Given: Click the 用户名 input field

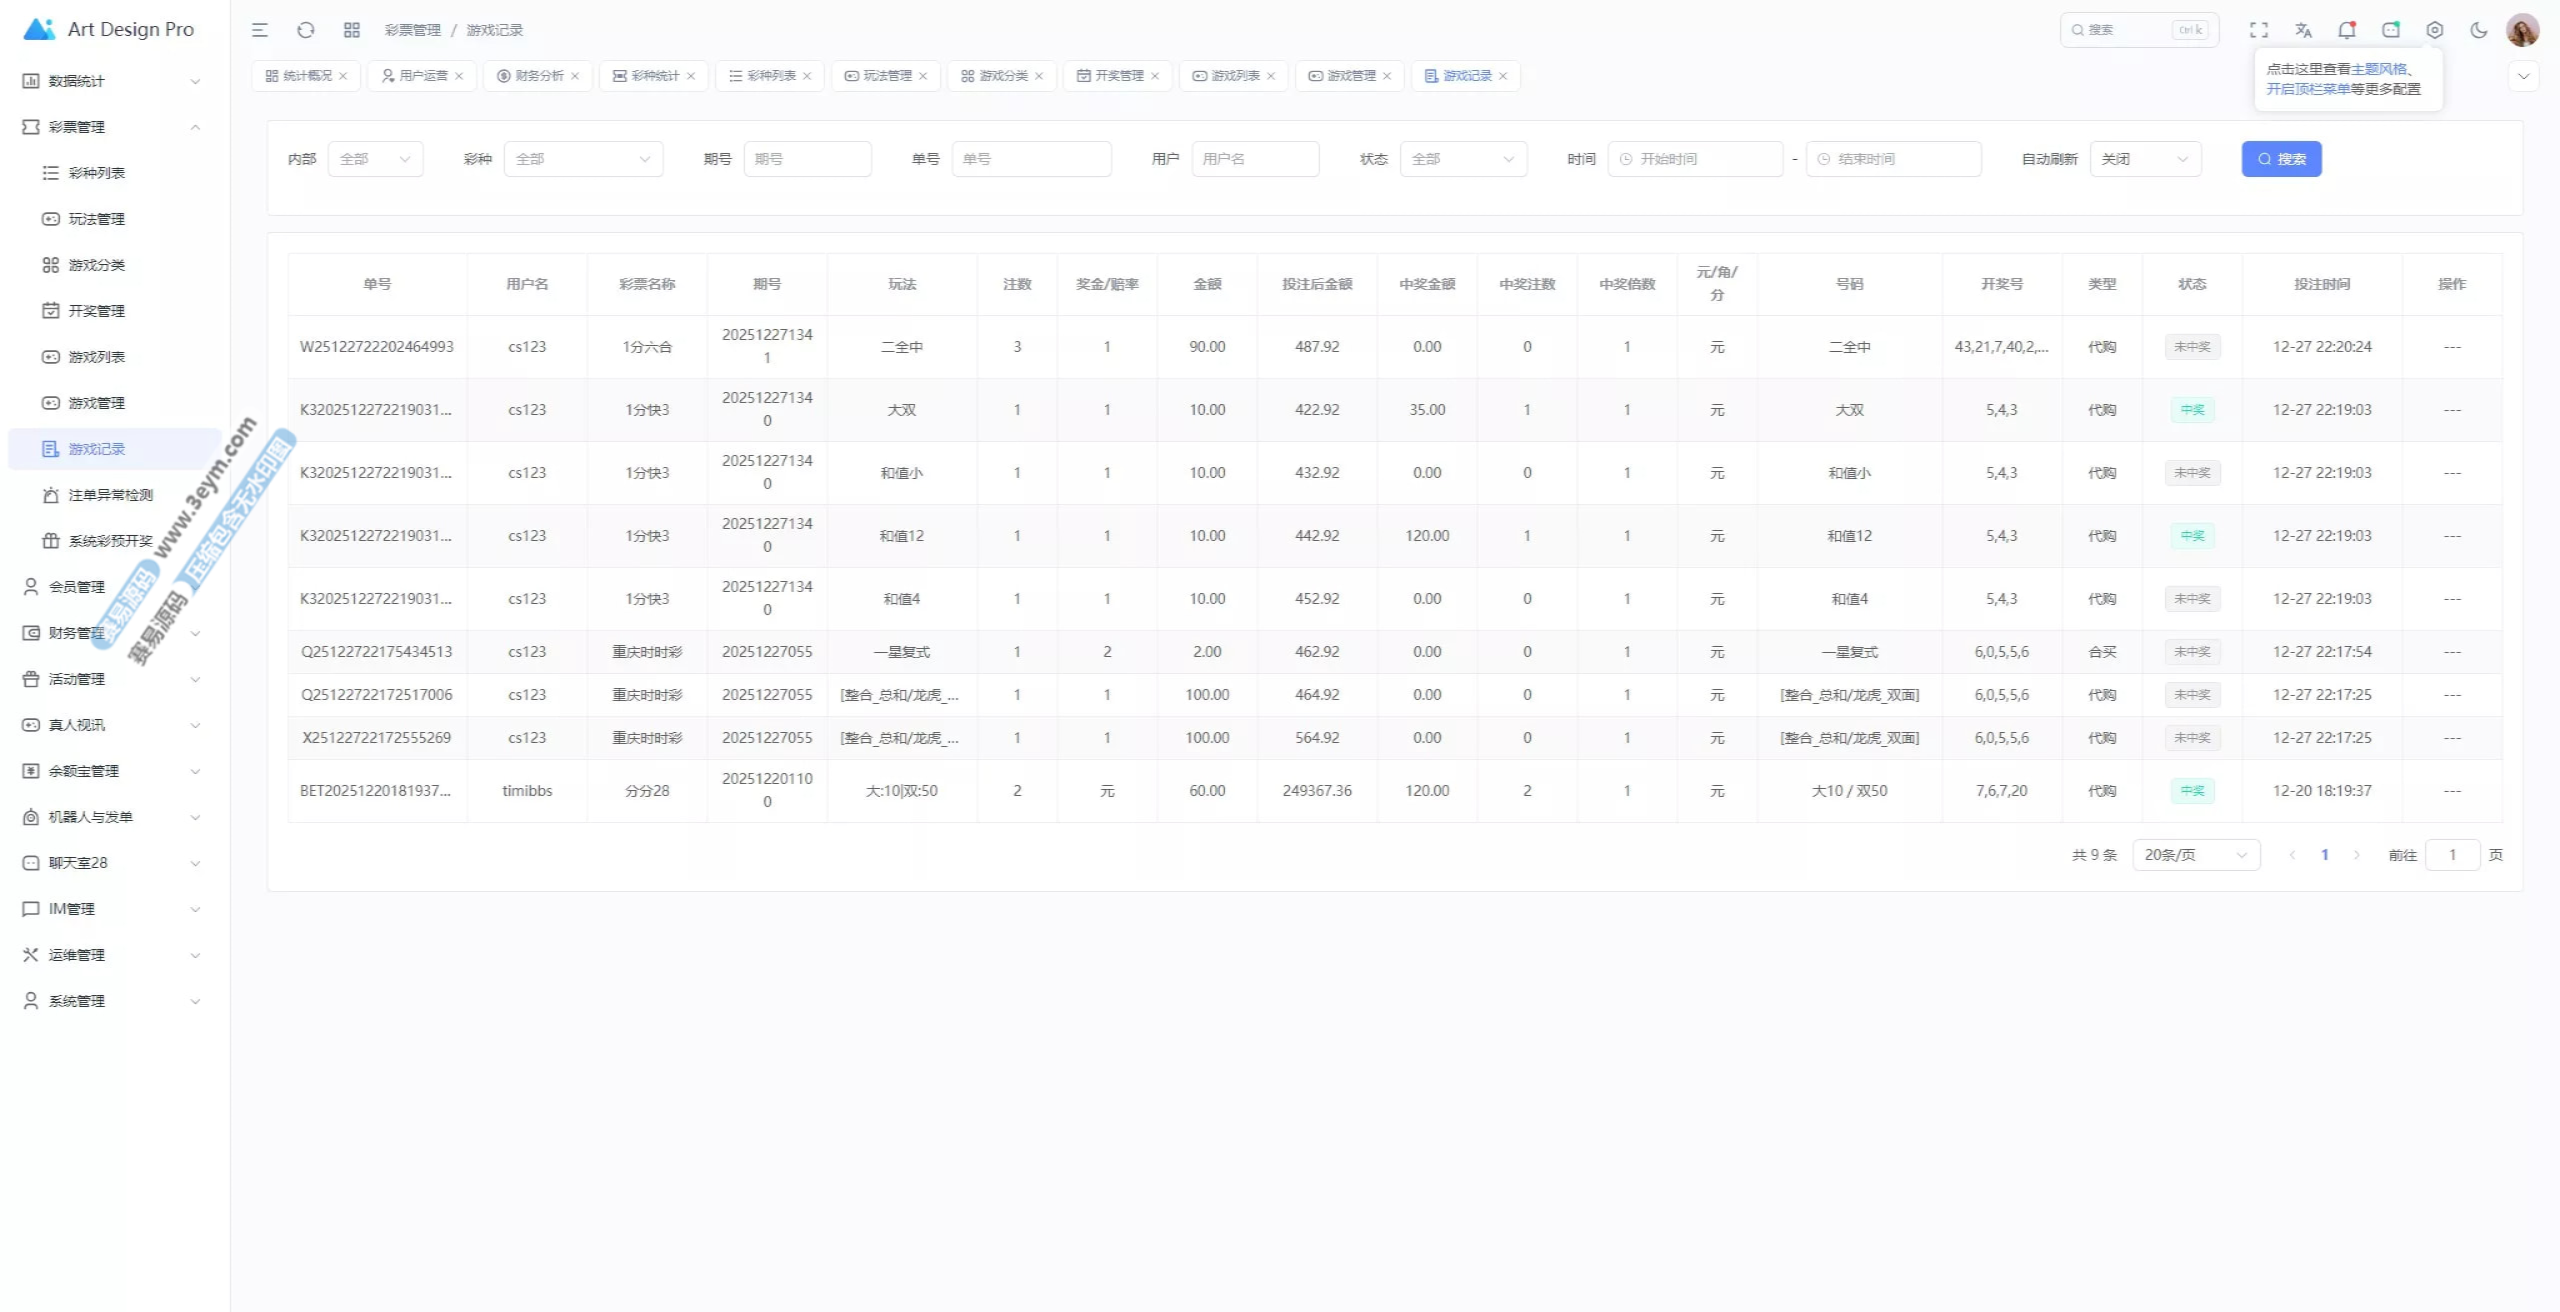Looking at the screenshot, I should pos(1255,159).
